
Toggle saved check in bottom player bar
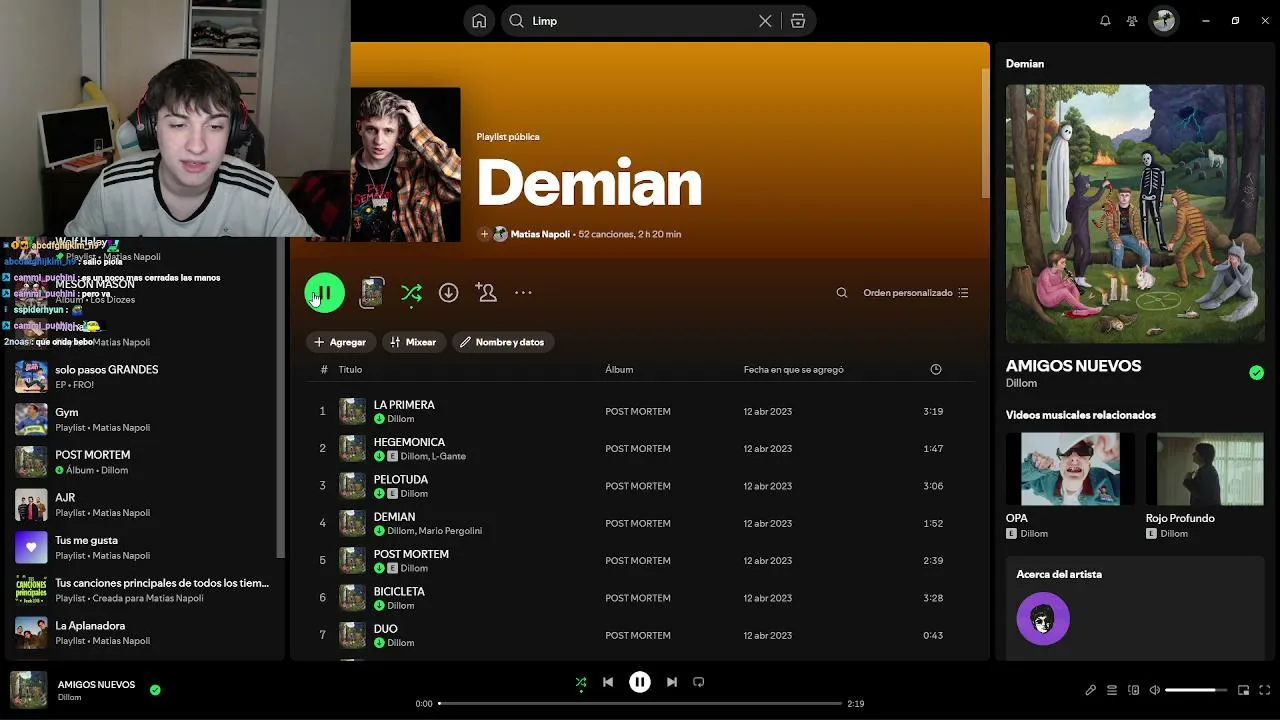(x=155, y=689)
